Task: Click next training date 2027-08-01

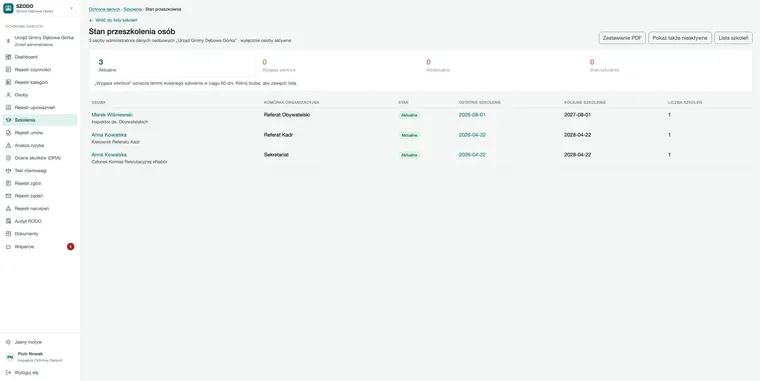Action: click(577, 115)
